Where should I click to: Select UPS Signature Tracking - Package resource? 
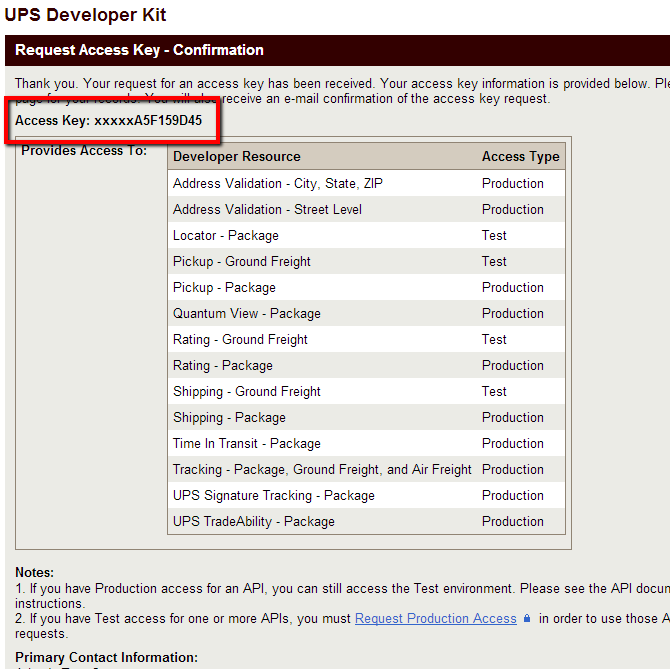coord(273,496)
